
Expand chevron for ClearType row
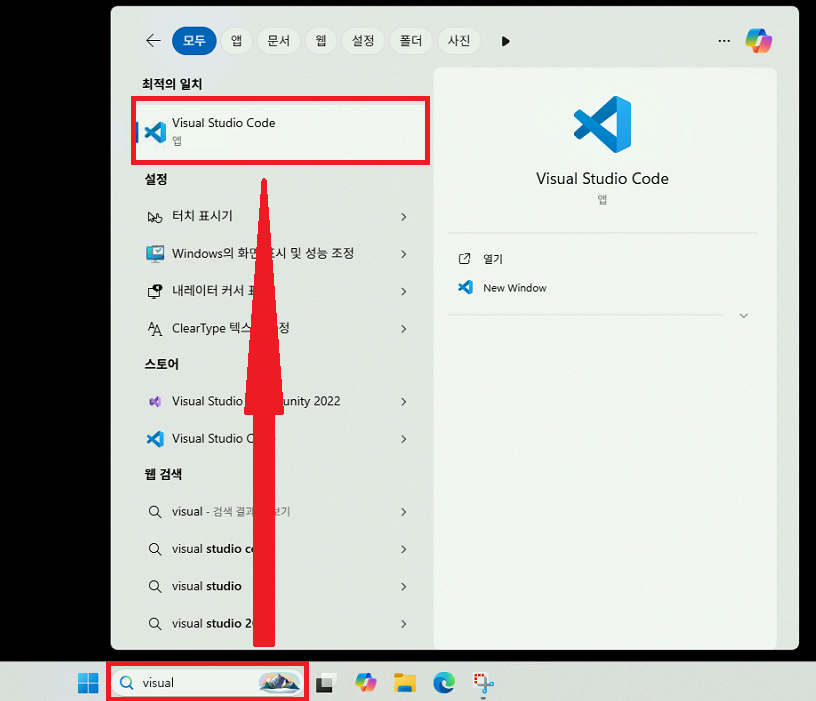click(x=403, y=329)
